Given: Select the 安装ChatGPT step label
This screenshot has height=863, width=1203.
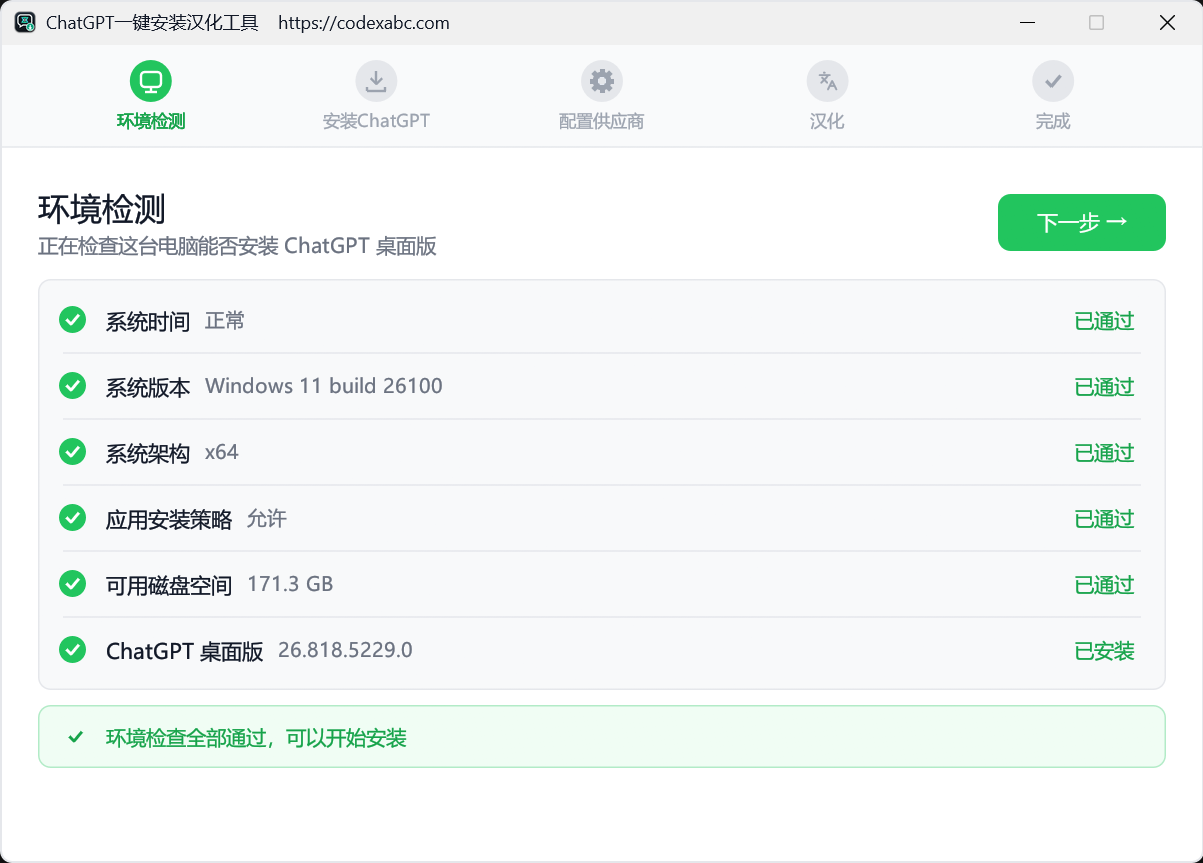Looking at the screenshot, I should [x=376, y=121].
